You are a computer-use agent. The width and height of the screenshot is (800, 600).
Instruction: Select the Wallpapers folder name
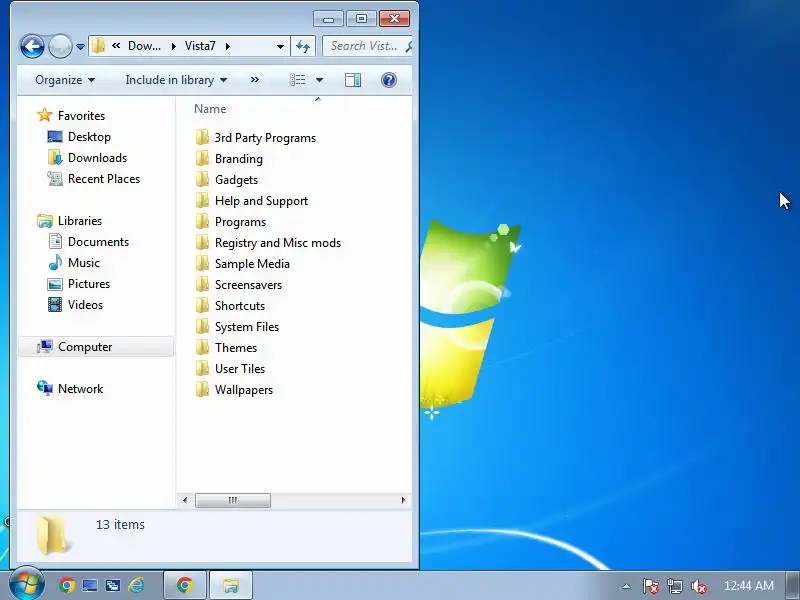click(x=244, y=390)
